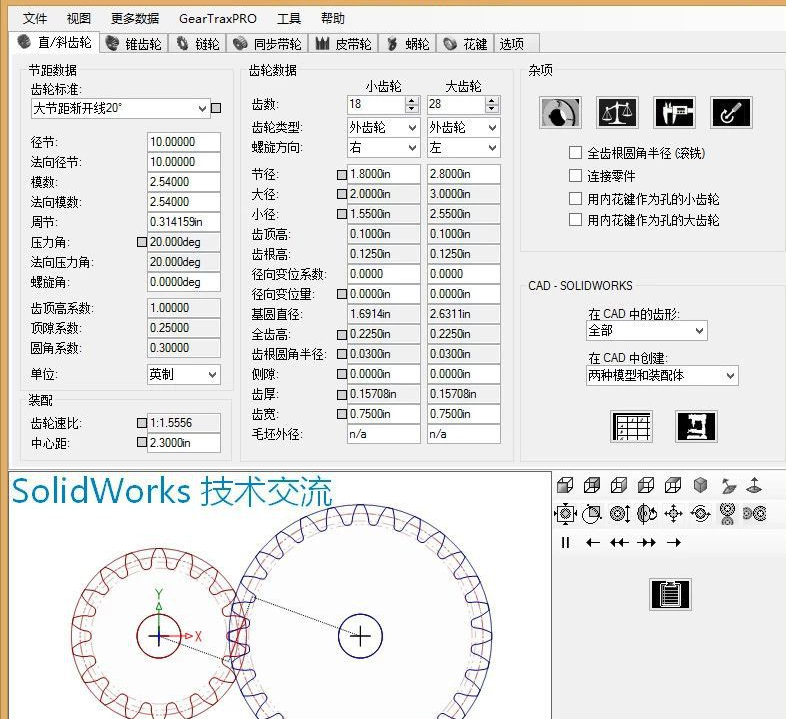This screenshot has height=719, width=786.
Task: Click the spreadsheet table icon under CAD
Action: tap(631, 426)
